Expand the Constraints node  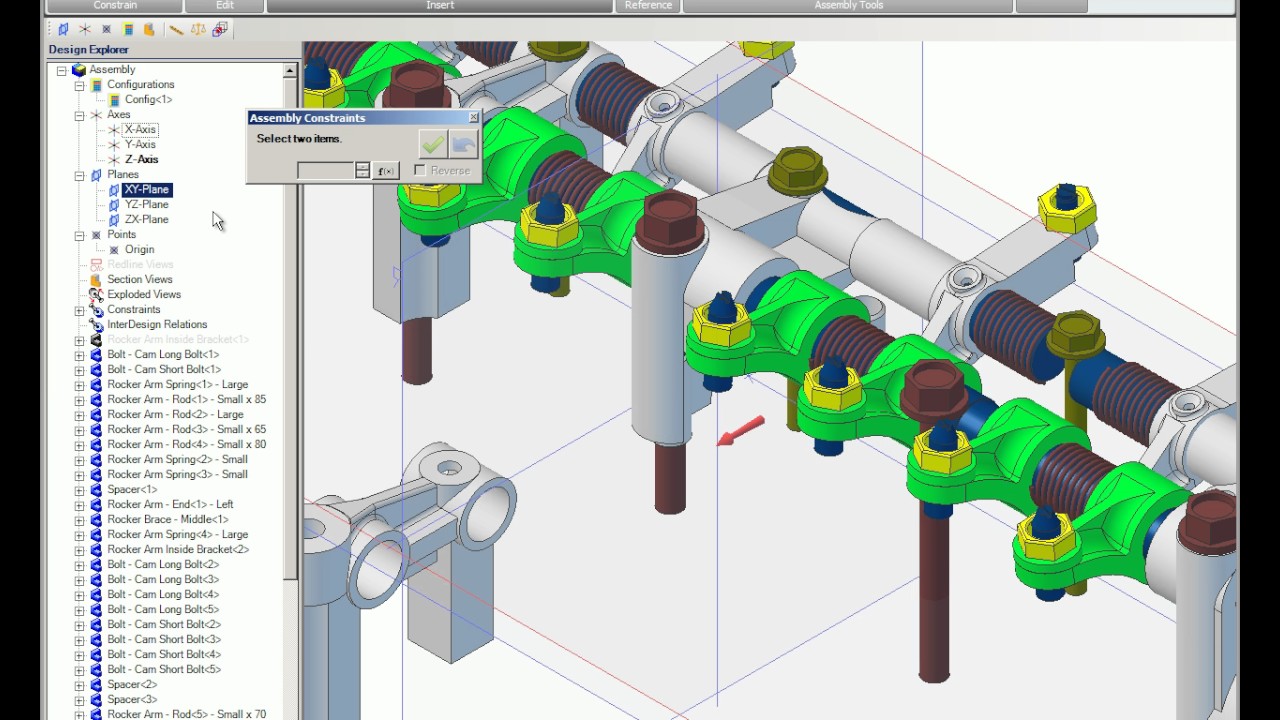(80, 310)
